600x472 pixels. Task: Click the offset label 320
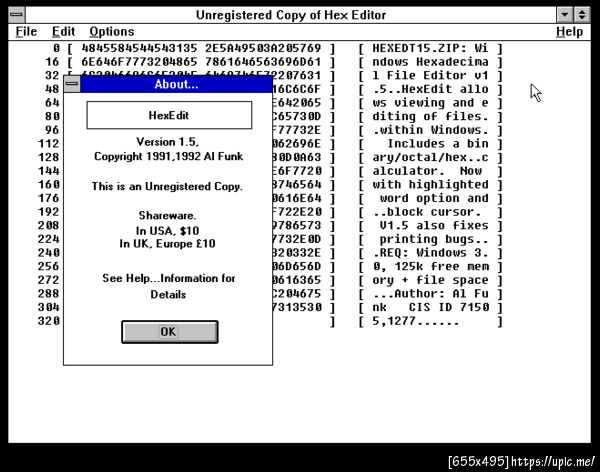(x=49, y=321)
